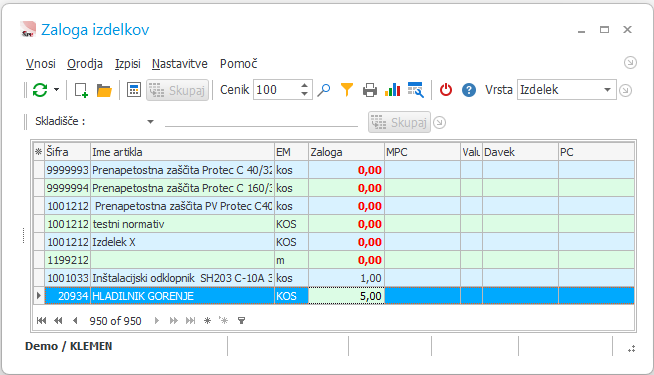The width and height of the screenshot is (654, 375).
Task: Click the navigator bookmark asterisk icon
Action: 207,320
